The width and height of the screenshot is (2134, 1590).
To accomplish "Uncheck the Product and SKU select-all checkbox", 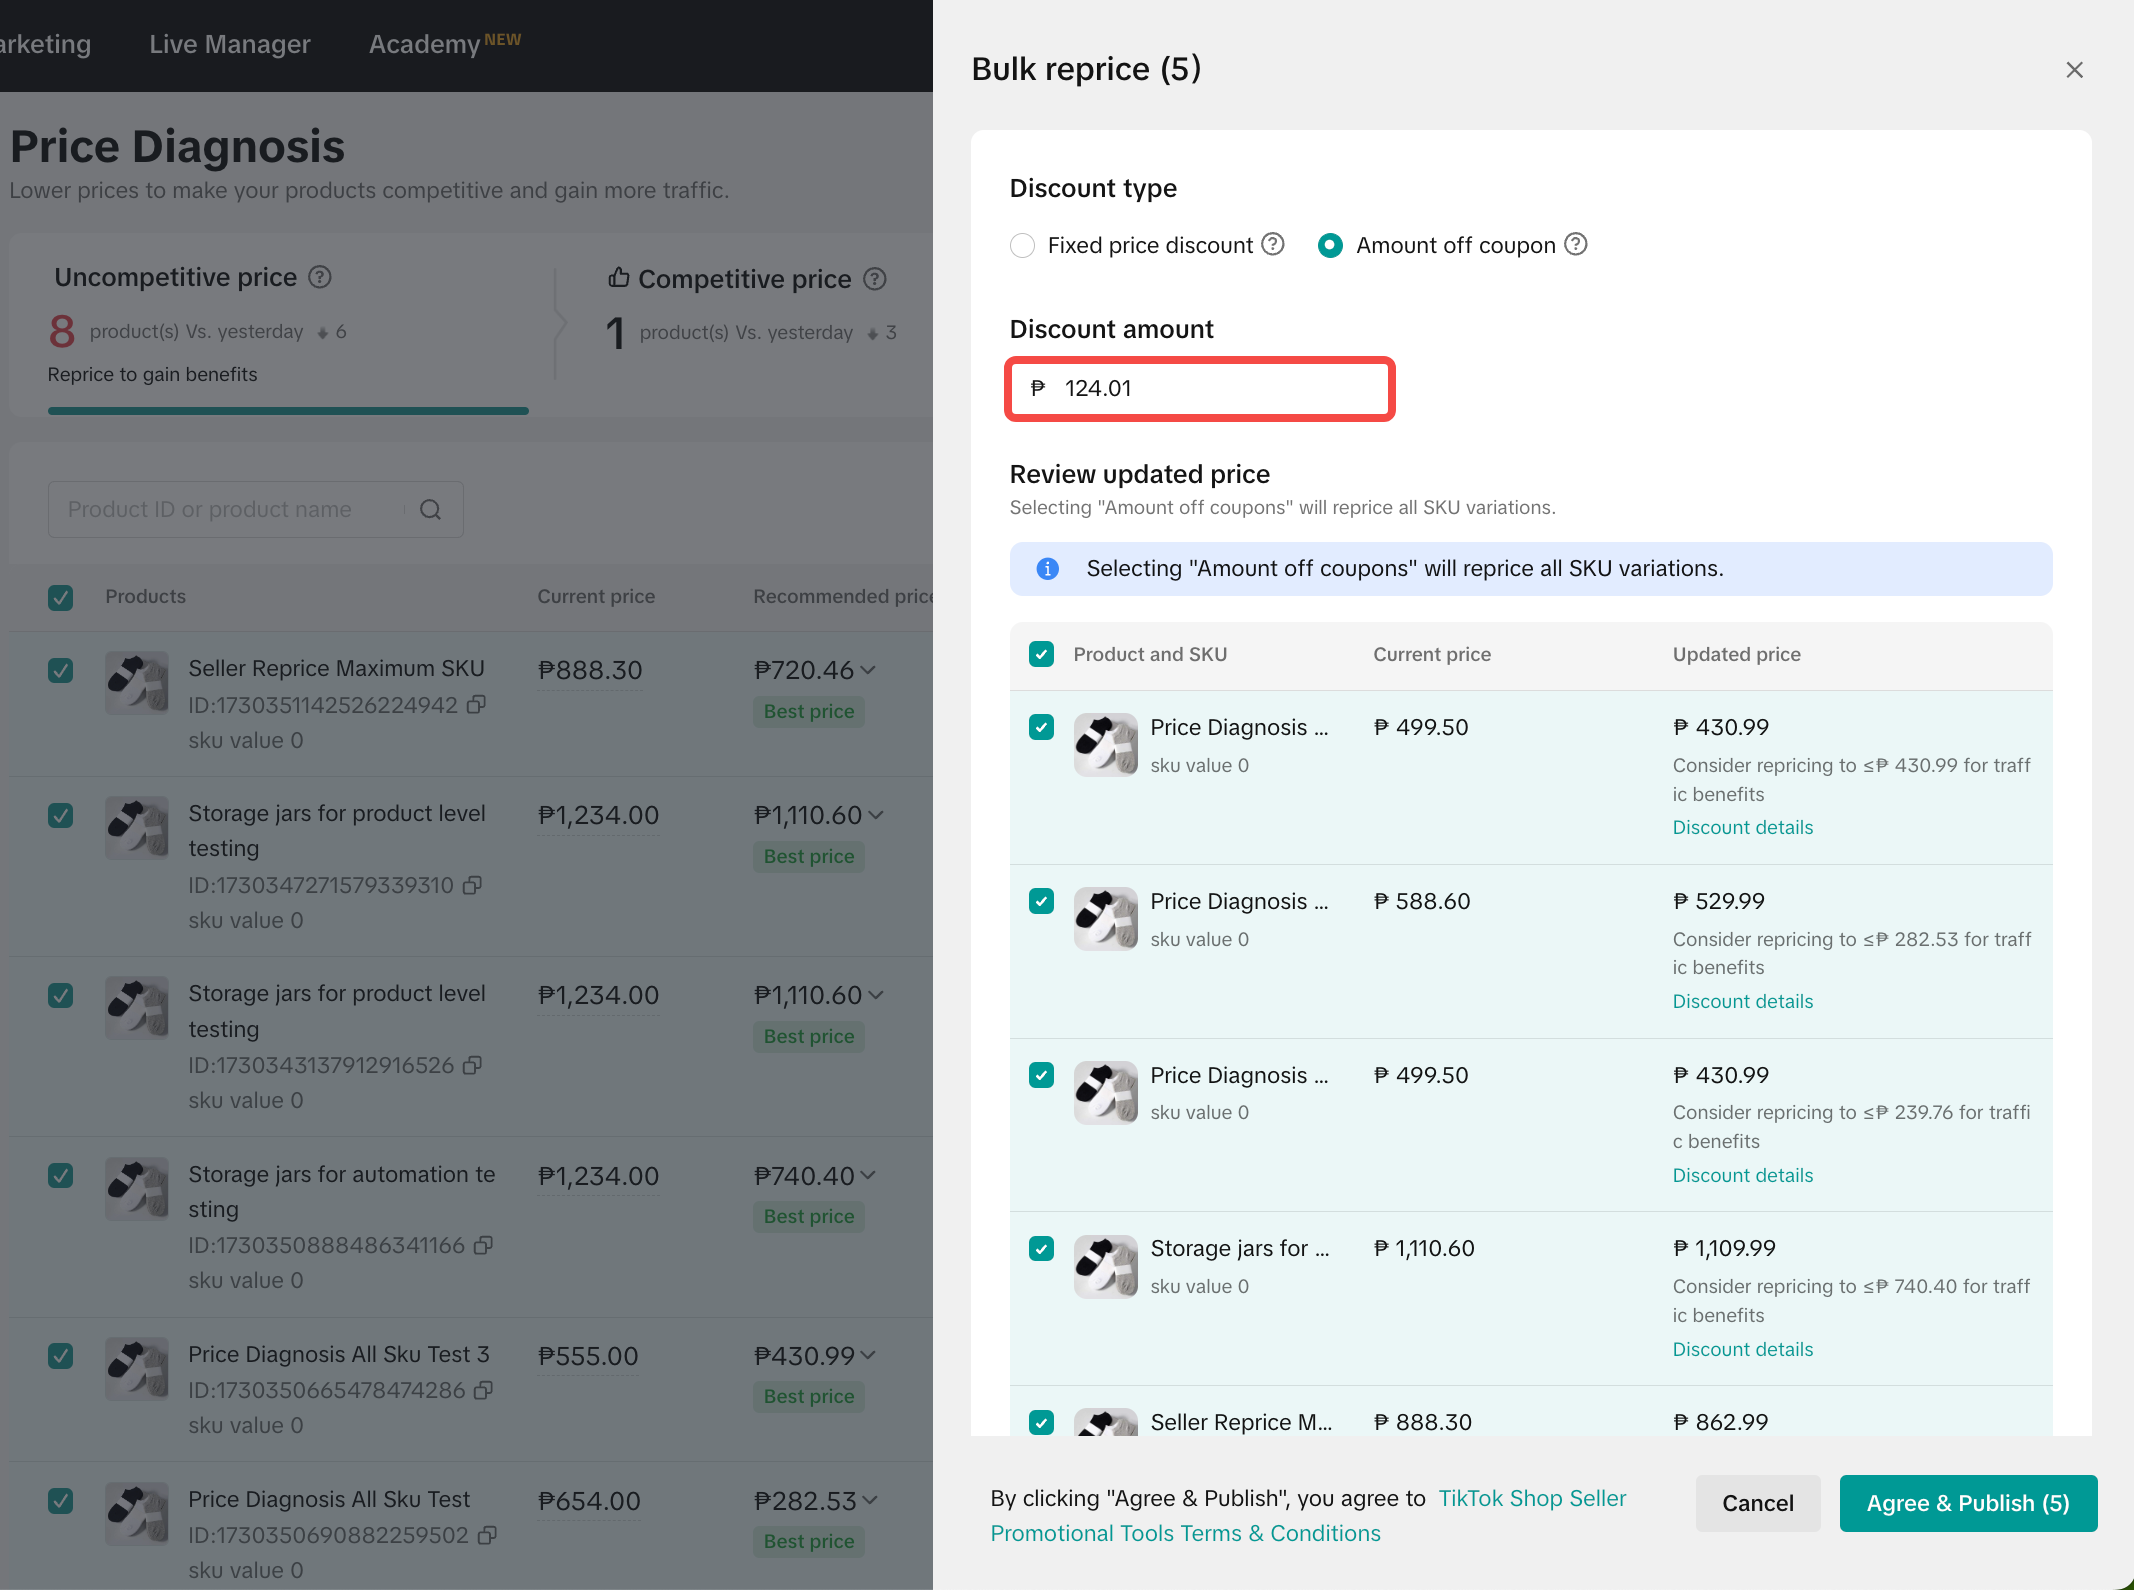I will [1041, 655].
